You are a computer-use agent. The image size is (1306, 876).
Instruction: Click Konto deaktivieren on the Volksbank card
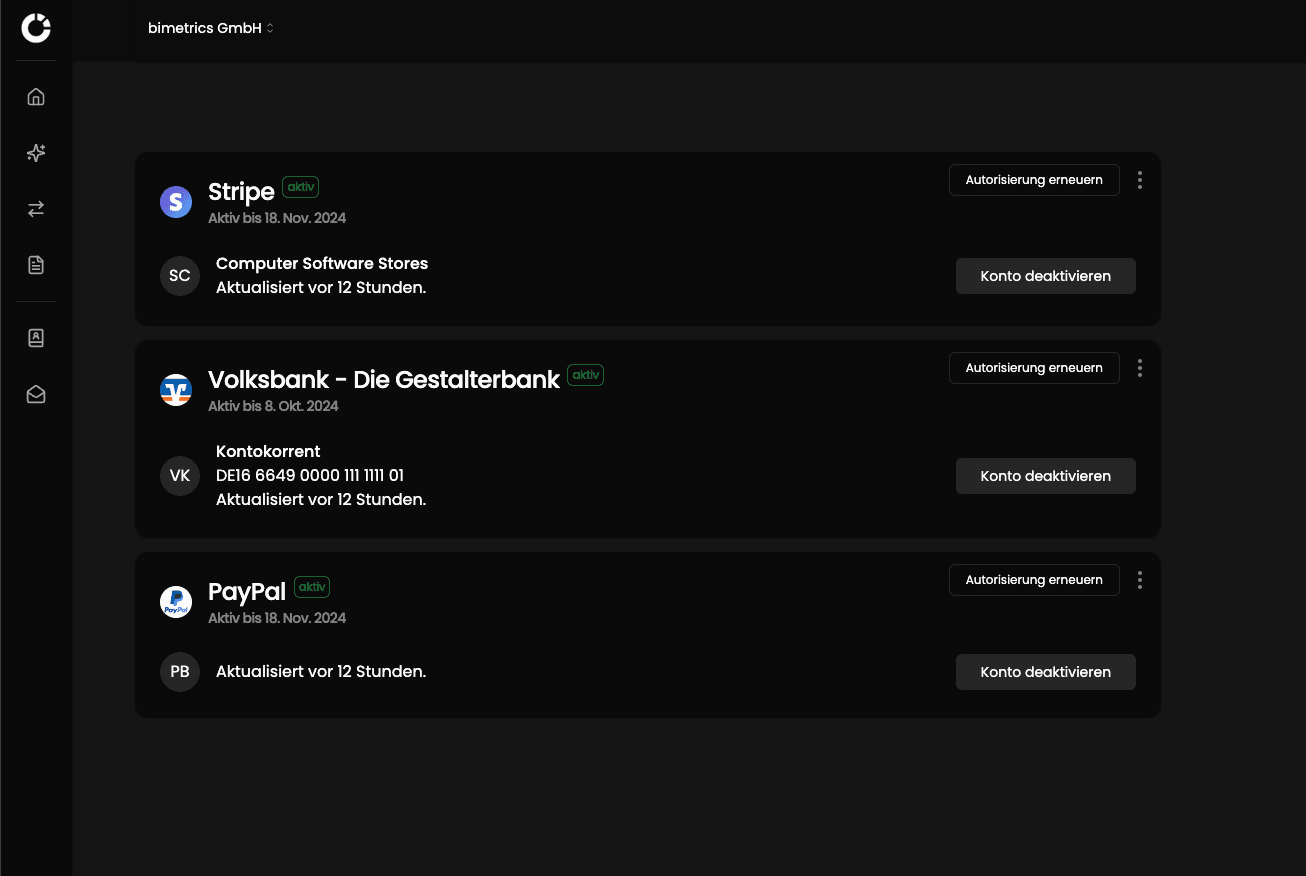pos(1045,476)
